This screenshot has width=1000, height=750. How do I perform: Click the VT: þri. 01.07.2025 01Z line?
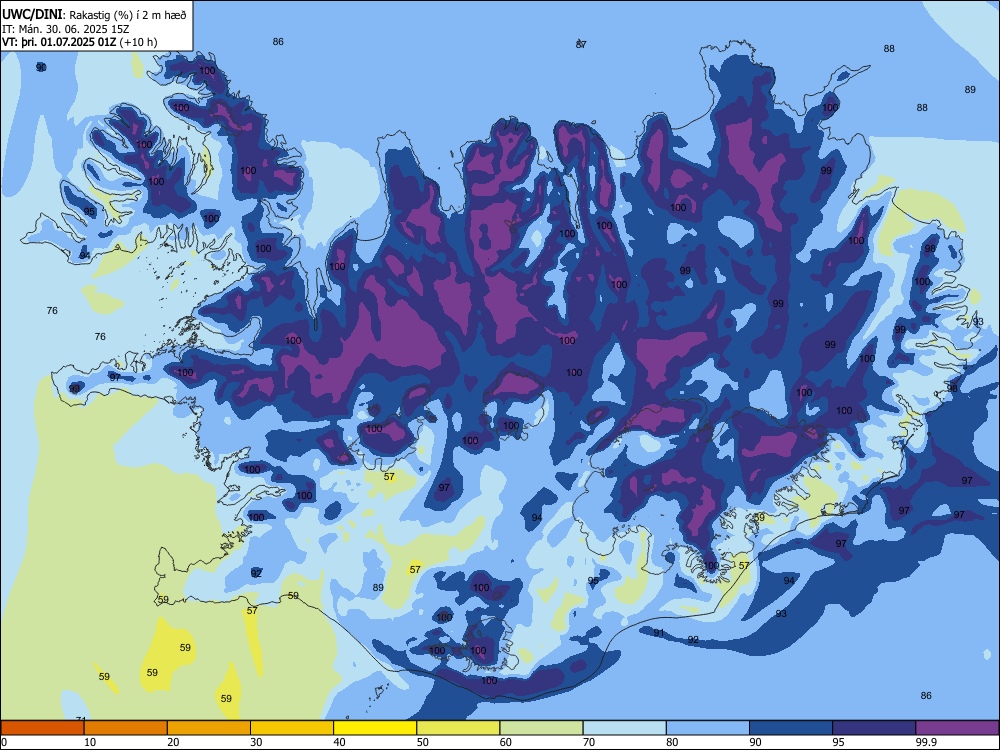pos(80,42)
